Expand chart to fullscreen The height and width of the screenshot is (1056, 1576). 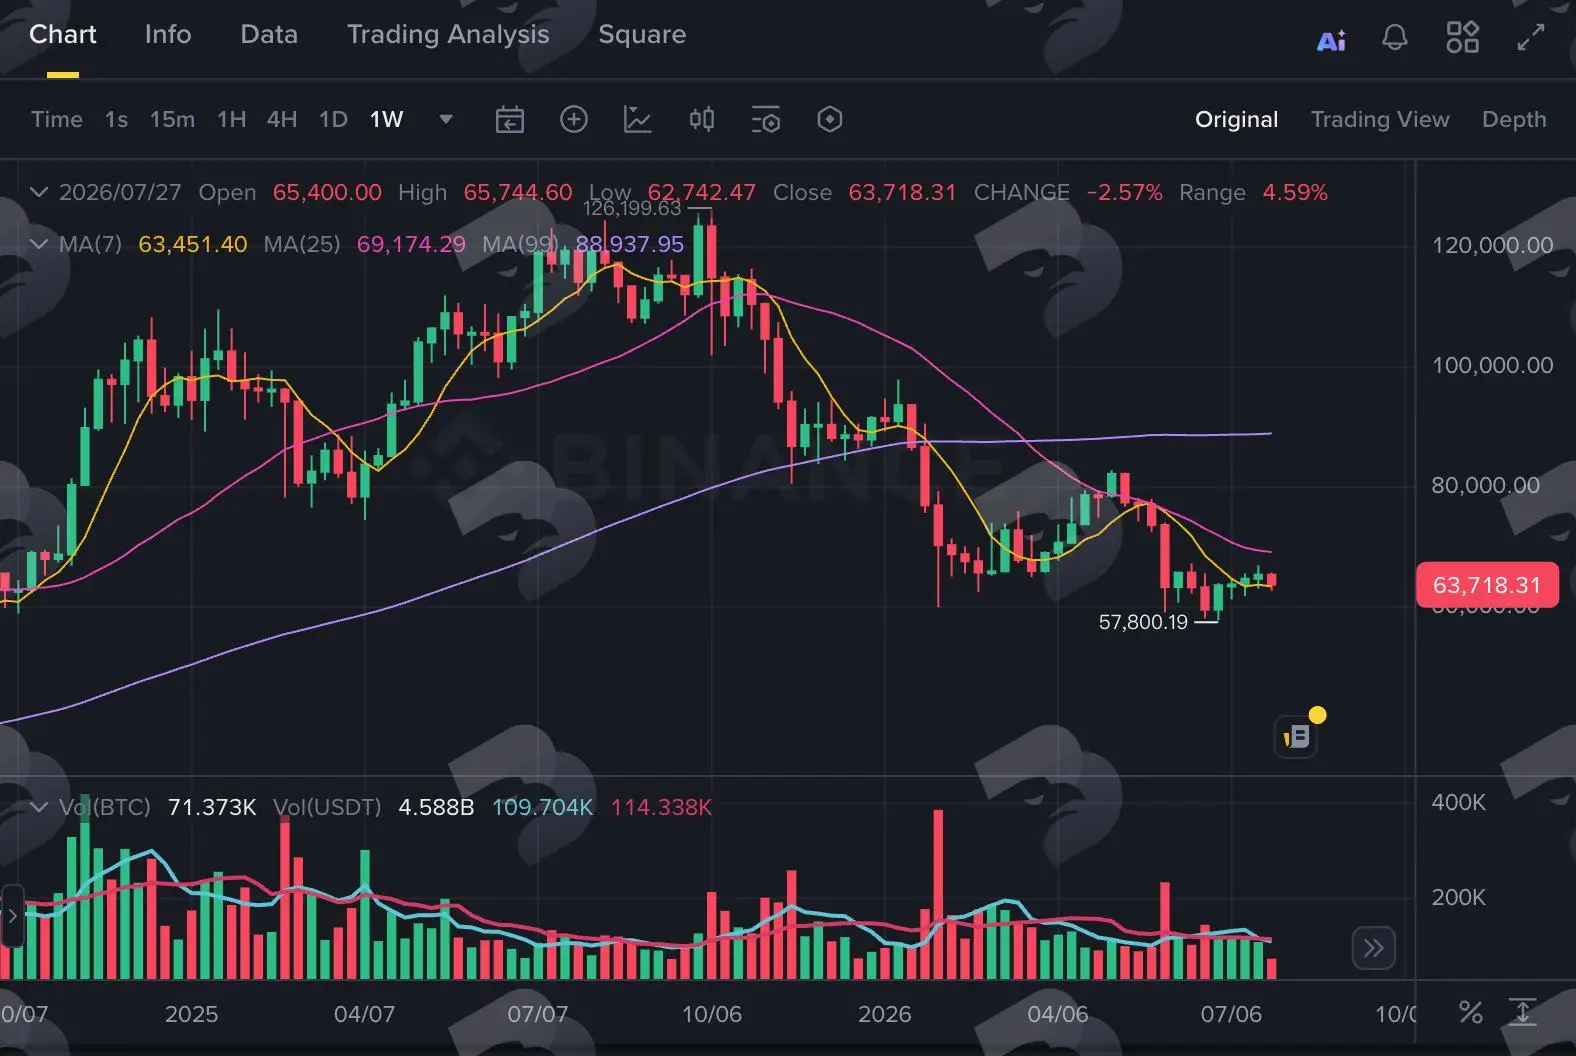pyautogui.click(x=1531, y=37)
